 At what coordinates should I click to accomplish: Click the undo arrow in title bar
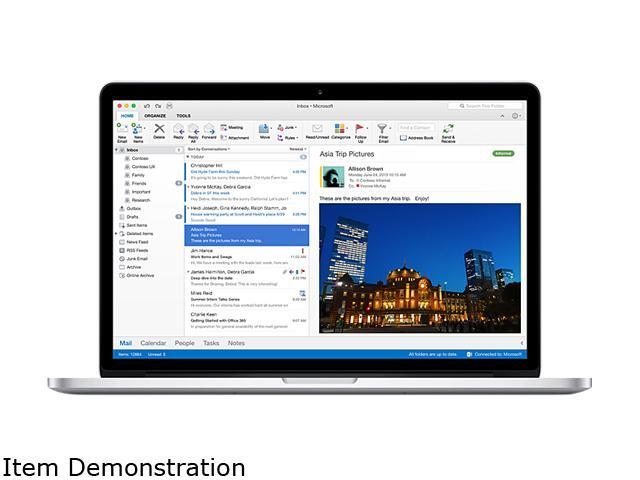coord(147,106)
